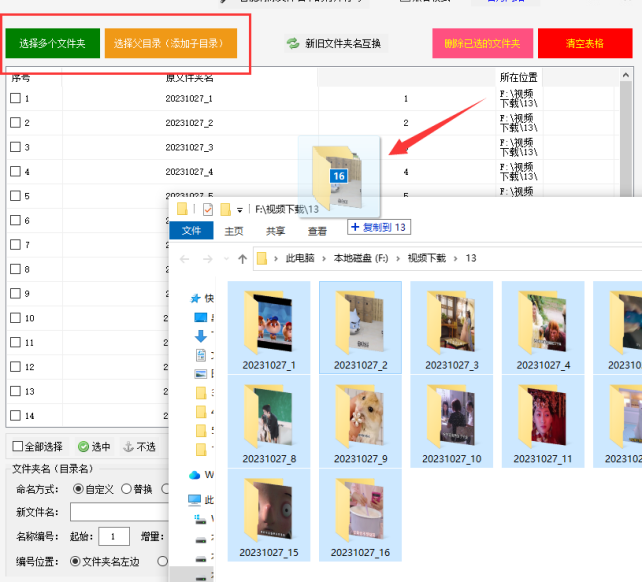Viewport: 643px width, 583px height.
Task: Check the checkbox for row 7
Action: (15, 244)
